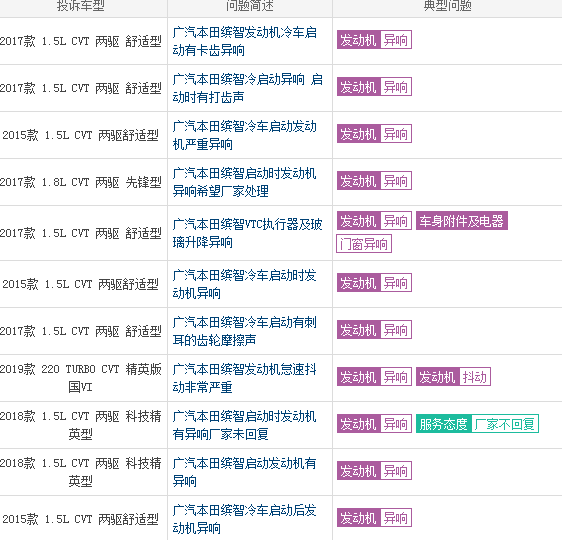
Task: Click 发动机 异响 tag in 2019款 row
Action: pyautogui.click(x=374, y=377)
